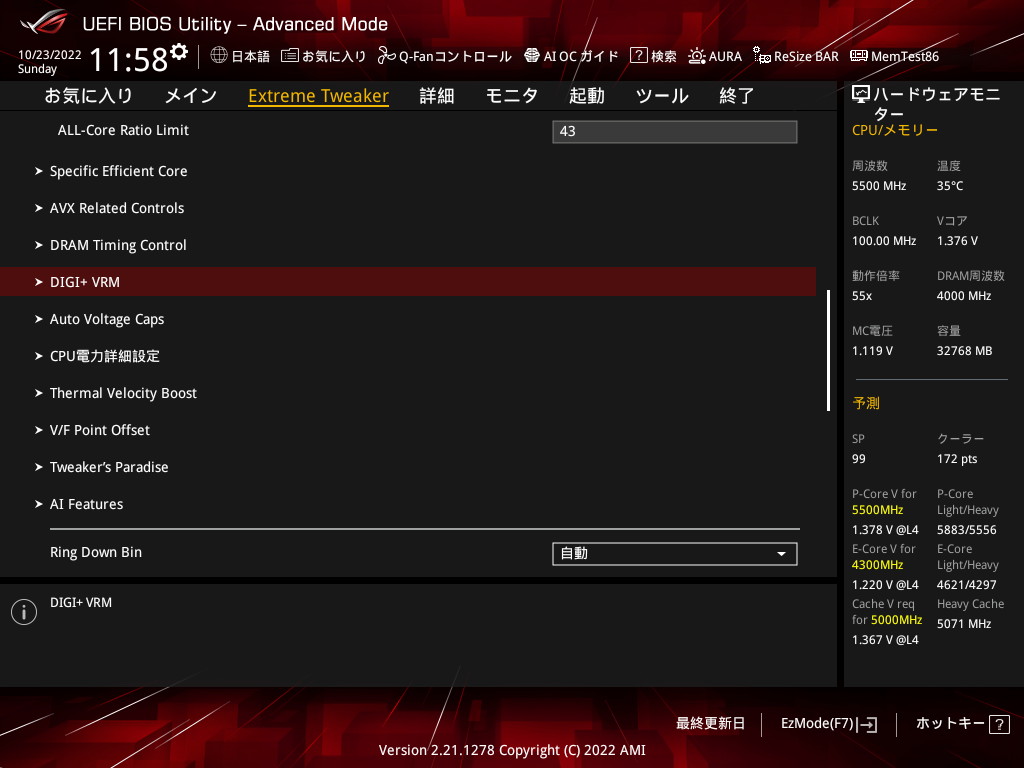Click the SP value 99
This screenshot has width=1024, height=768.
point(859,459)
